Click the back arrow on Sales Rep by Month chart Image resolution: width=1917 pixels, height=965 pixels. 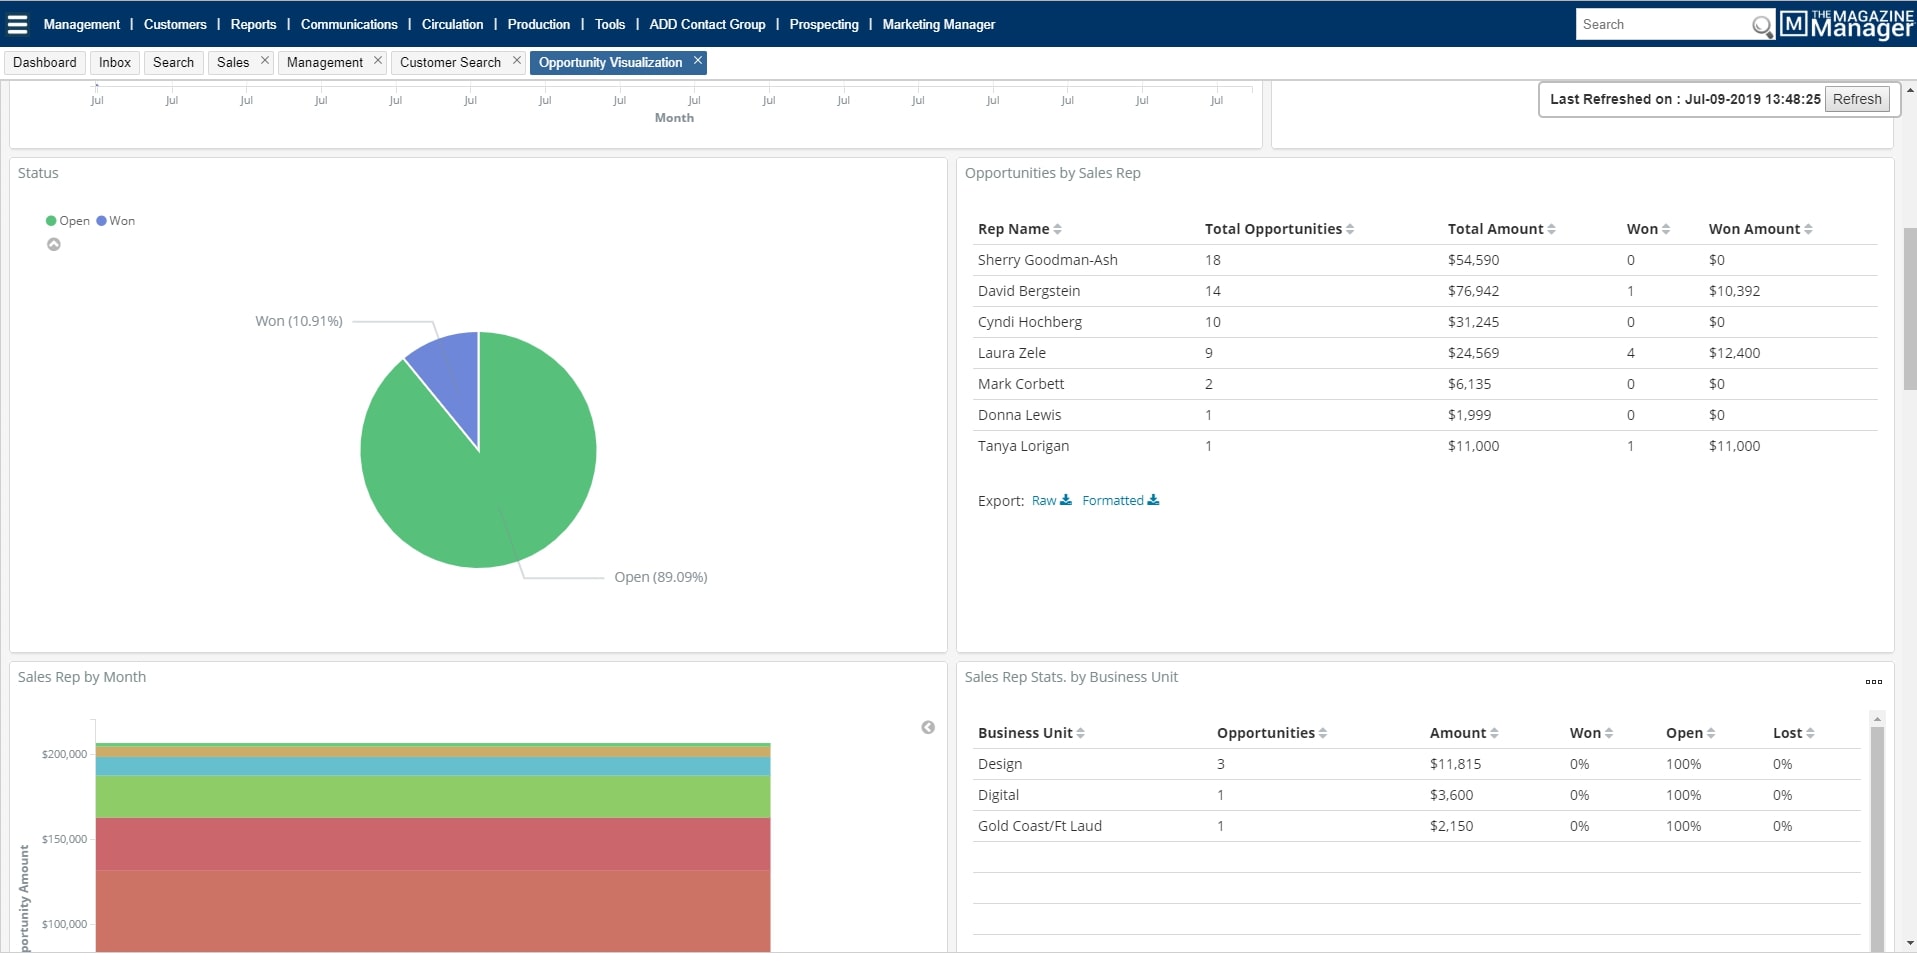tap(927, 727)
